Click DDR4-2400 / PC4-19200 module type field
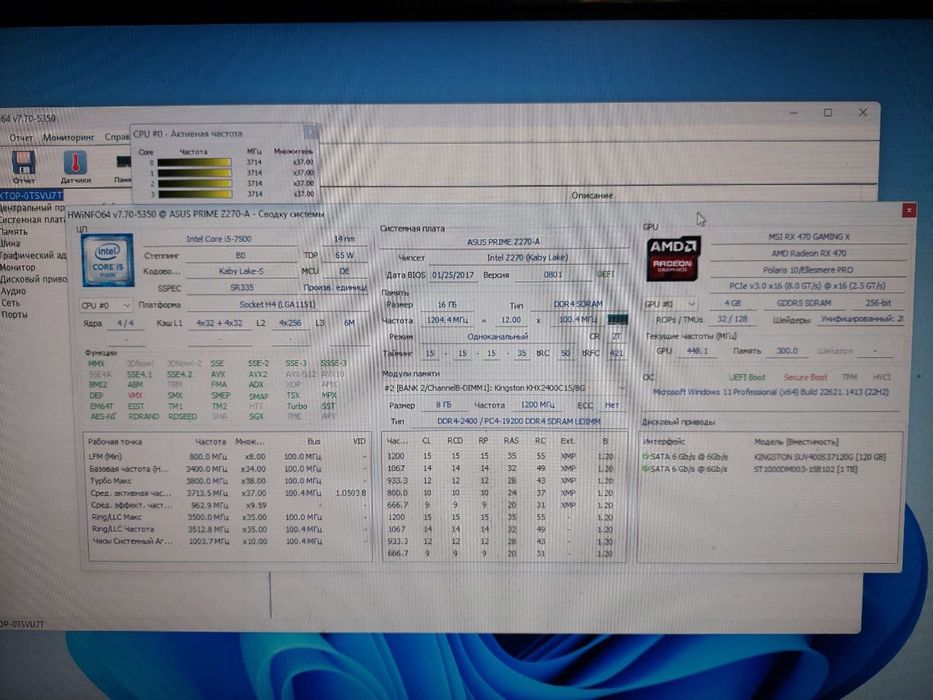 pyautogui.click(x=519, y=421)
